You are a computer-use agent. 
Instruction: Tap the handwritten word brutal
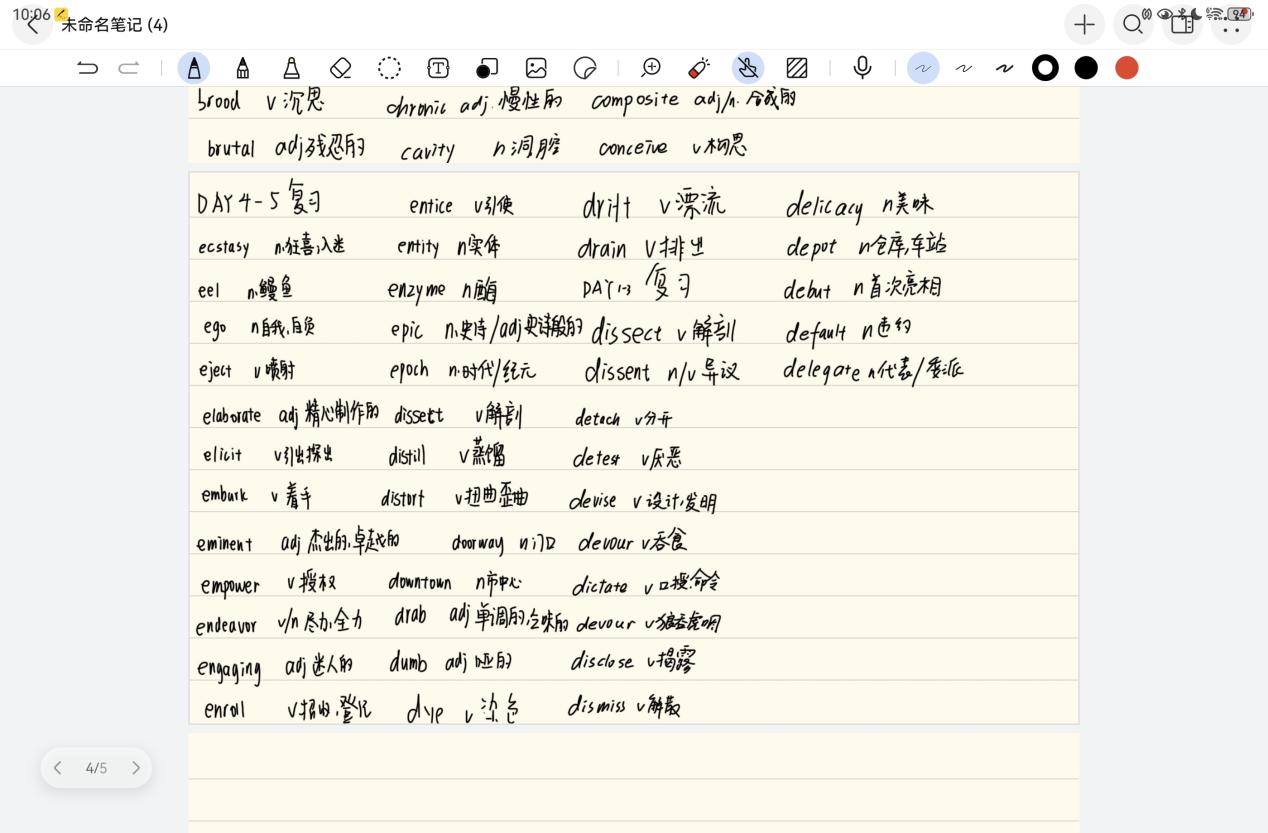click(x=231, y=150)
